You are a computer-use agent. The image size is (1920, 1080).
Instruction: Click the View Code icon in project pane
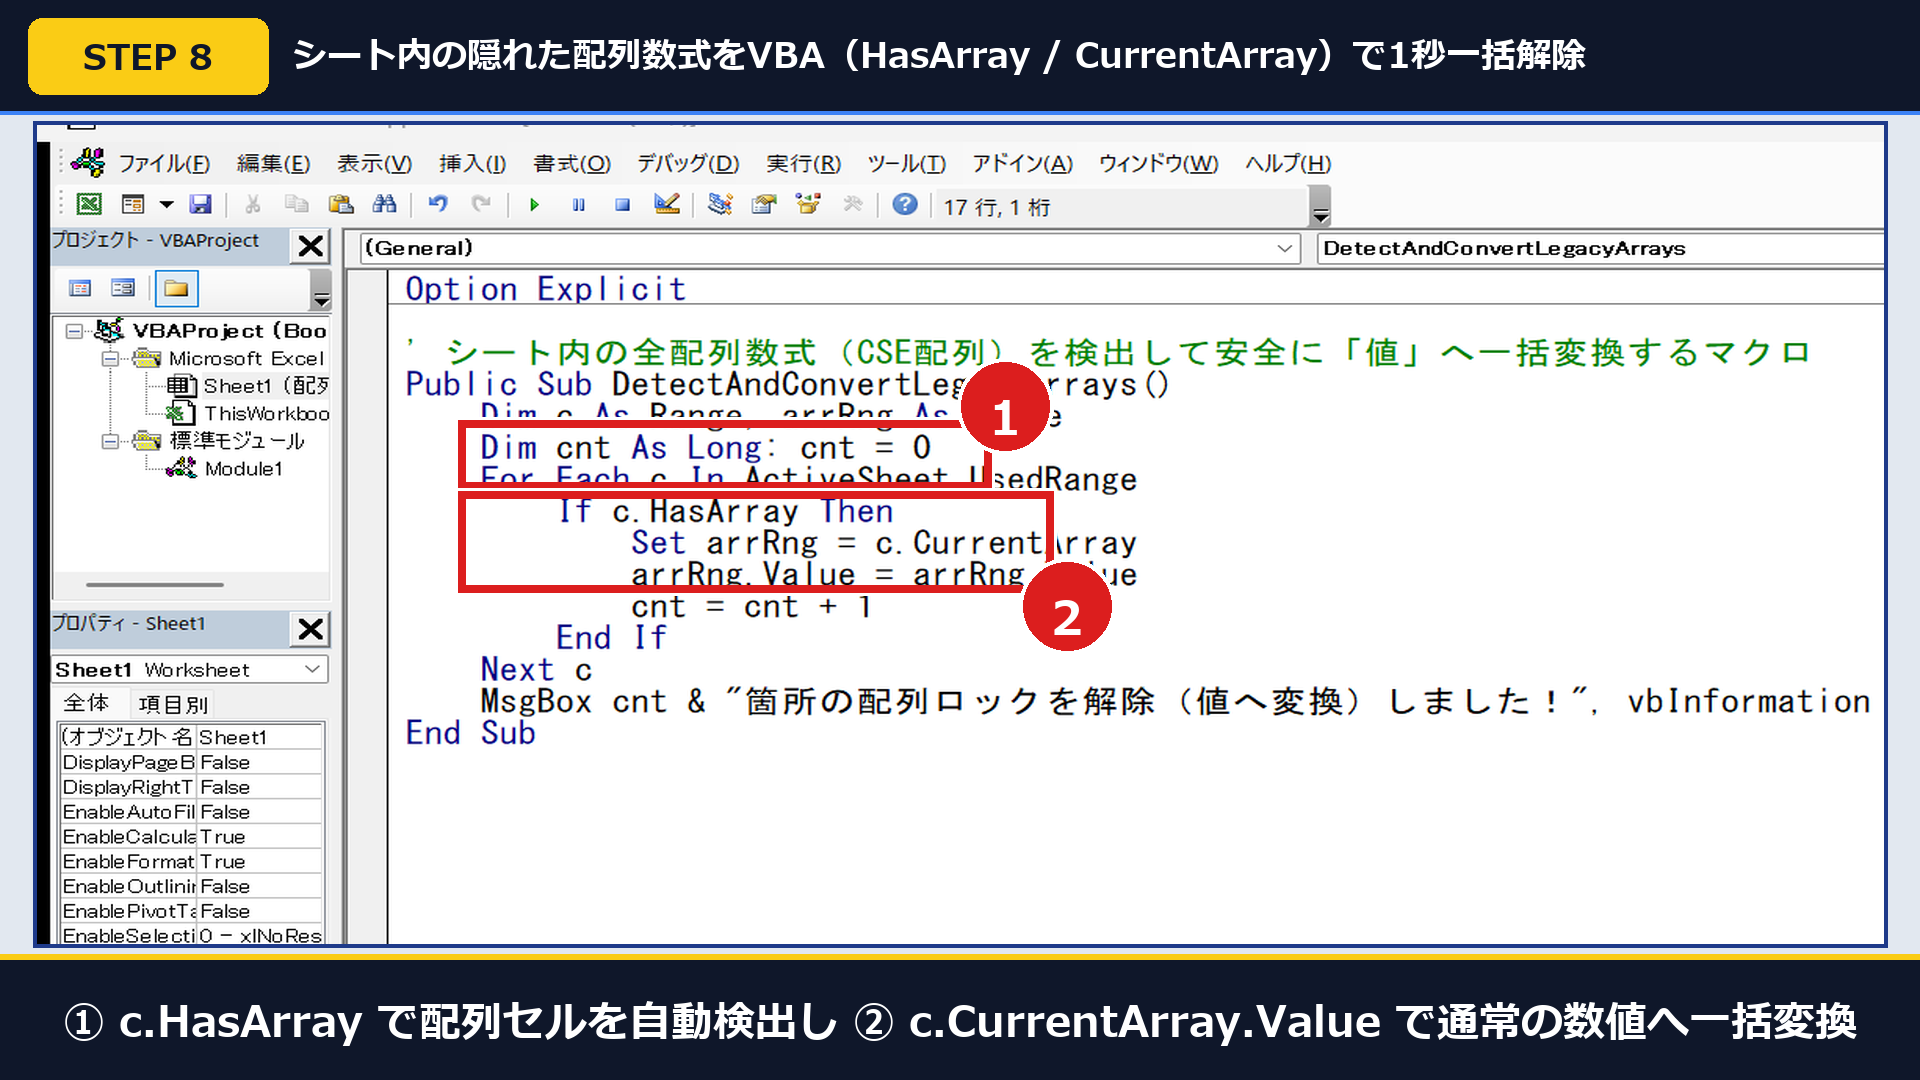click(80, 289)
